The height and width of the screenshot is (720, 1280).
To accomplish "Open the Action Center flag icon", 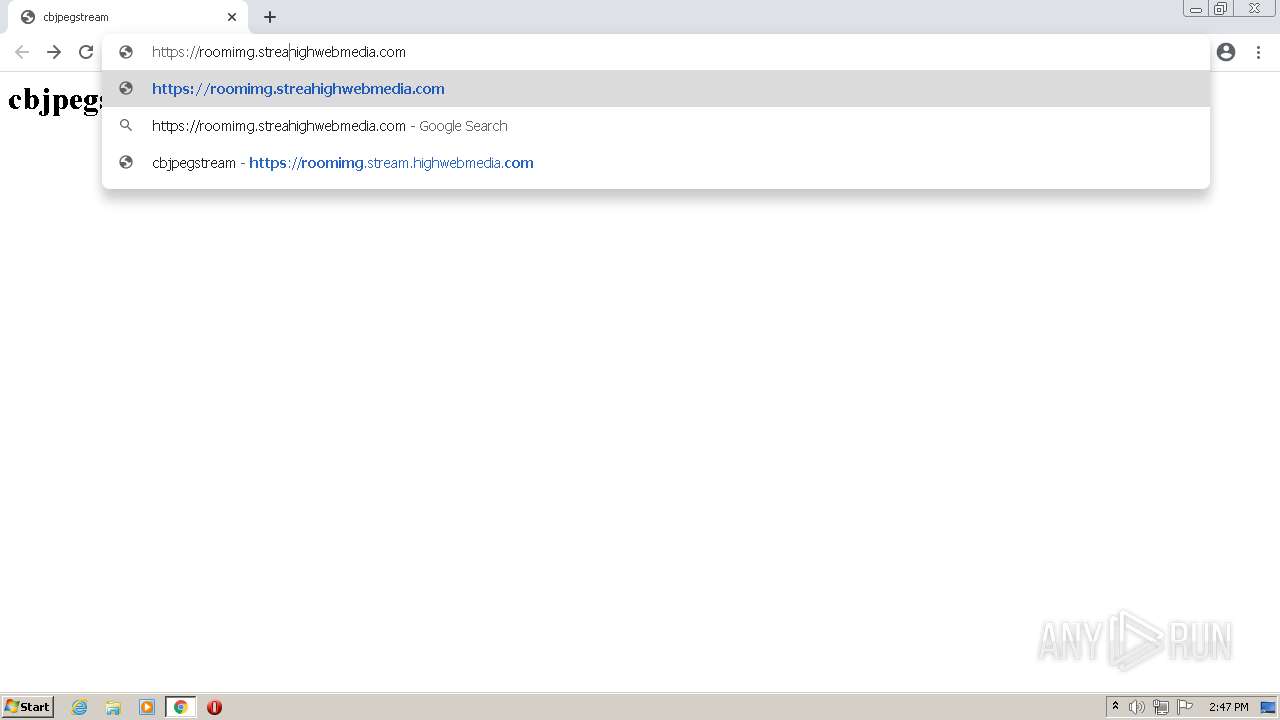I will coord(1185,707).
